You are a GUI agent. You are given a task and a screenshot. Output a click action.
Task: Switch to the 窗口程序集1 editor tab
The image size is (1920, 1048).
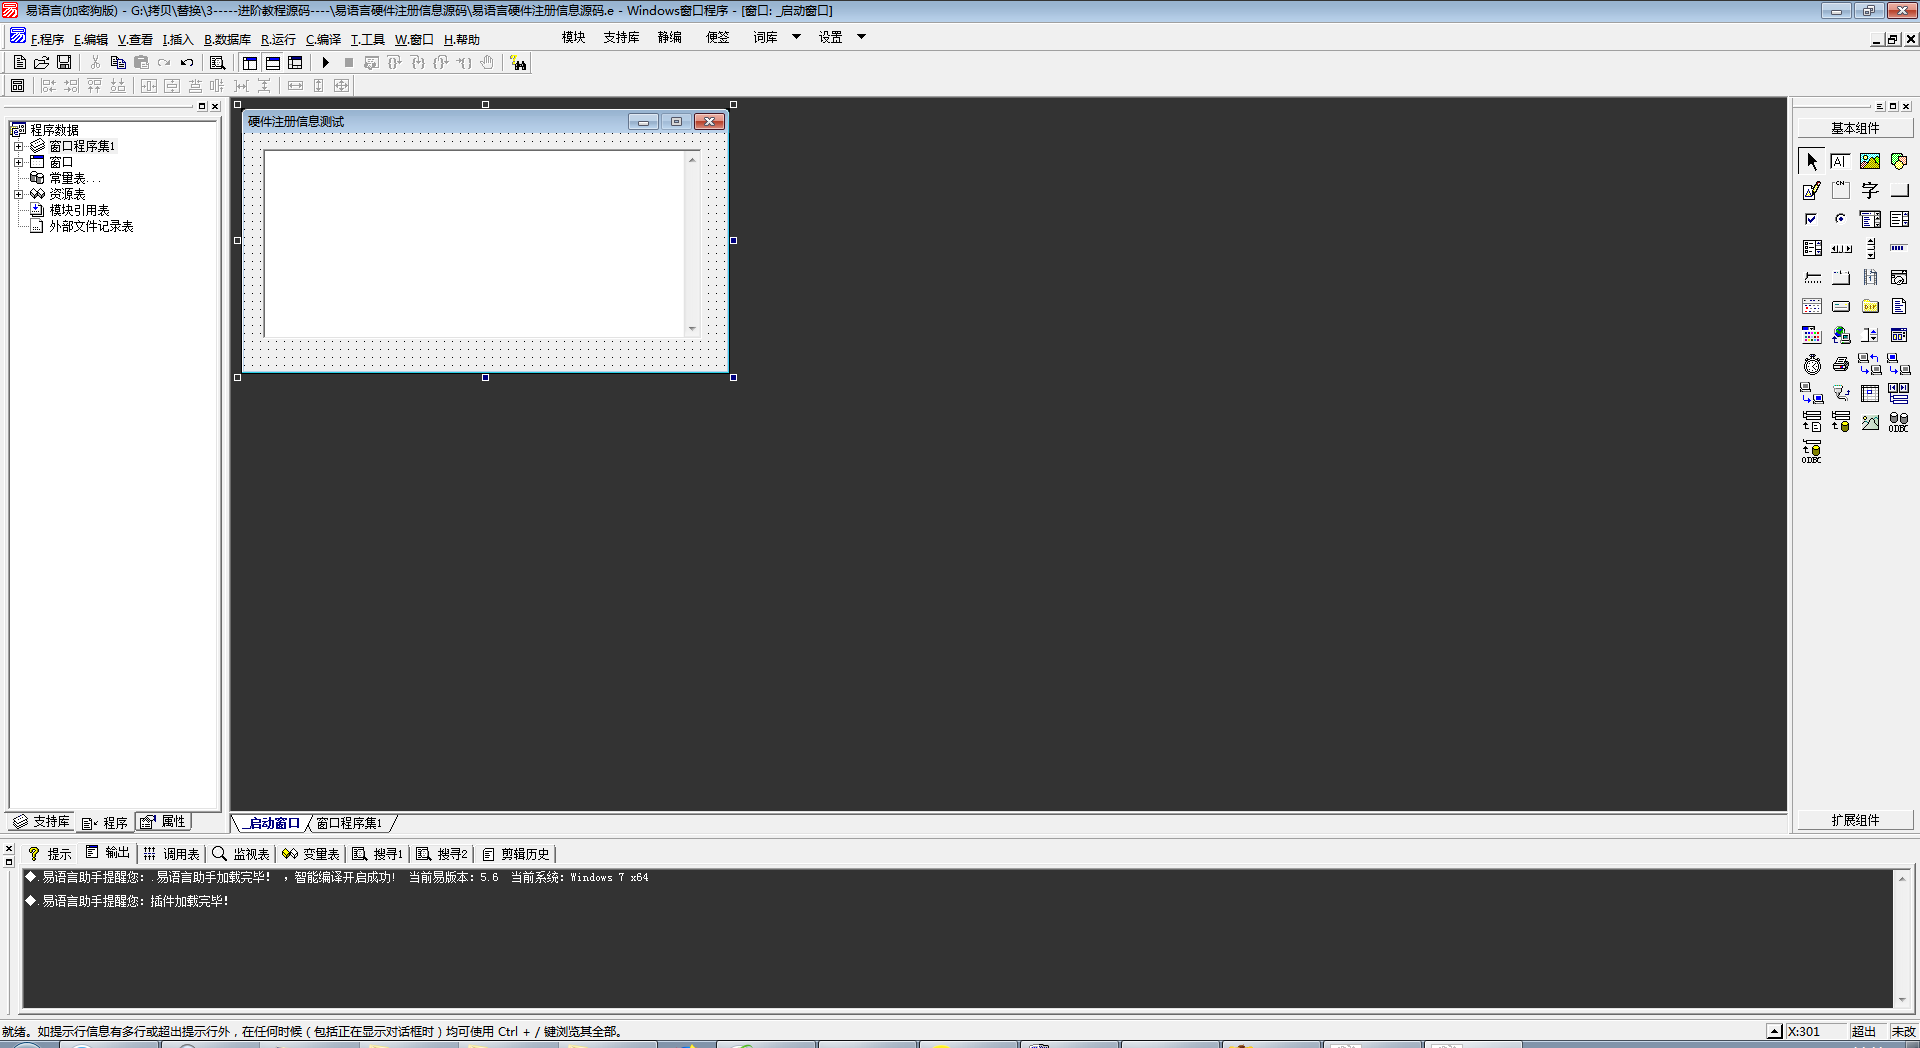tap(349, 823)
